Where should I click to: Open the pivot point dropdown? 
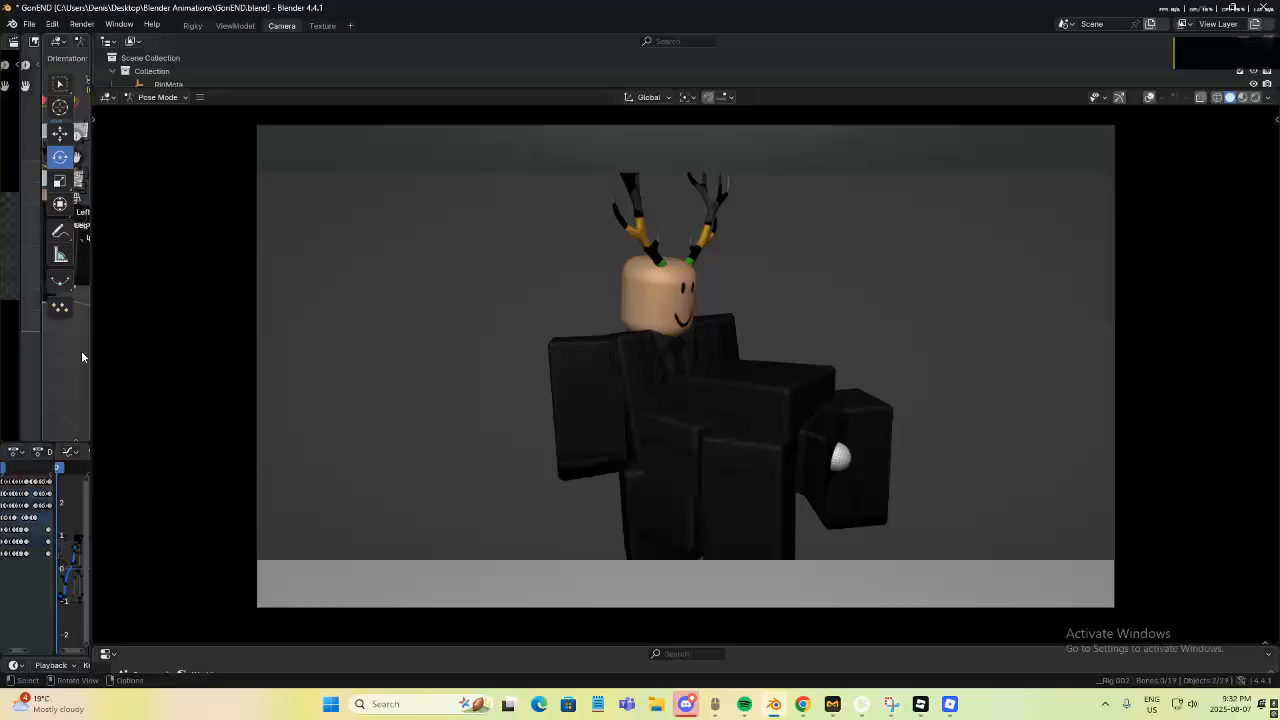tap(688, 97)
